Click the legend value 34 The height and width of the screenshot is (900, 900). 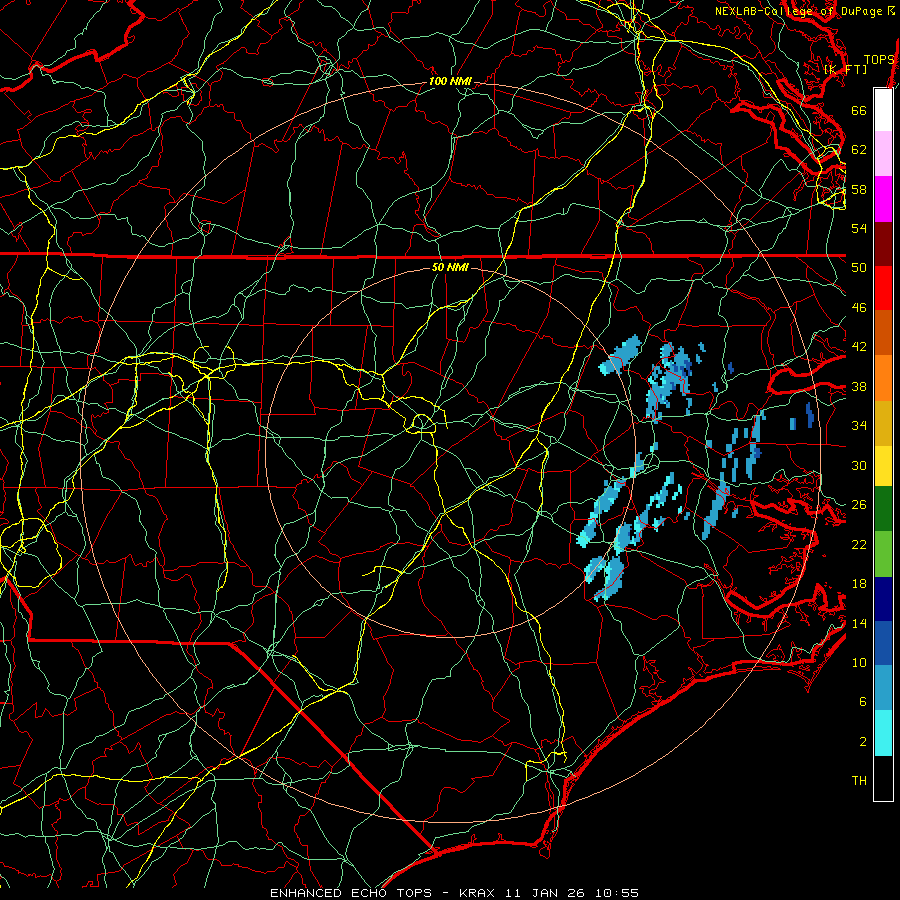859,426
